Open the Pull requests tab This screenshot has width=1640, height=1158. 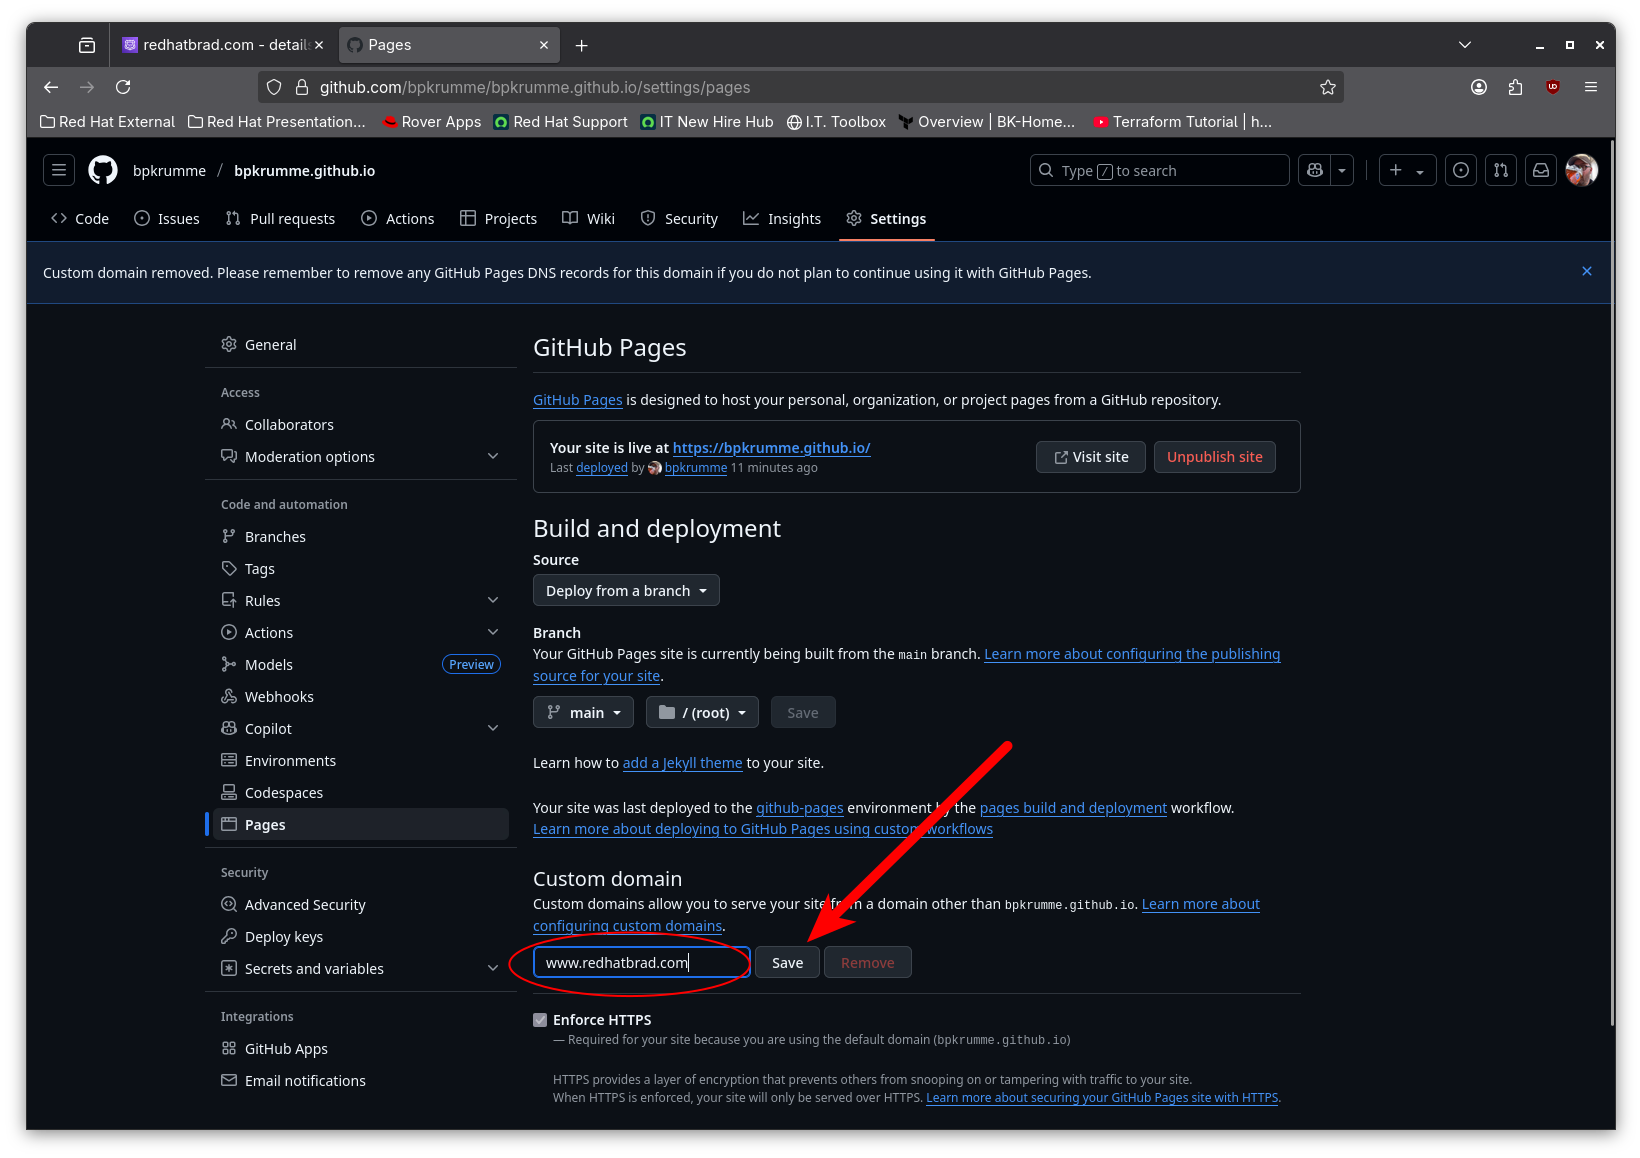(x=280, y=219)
